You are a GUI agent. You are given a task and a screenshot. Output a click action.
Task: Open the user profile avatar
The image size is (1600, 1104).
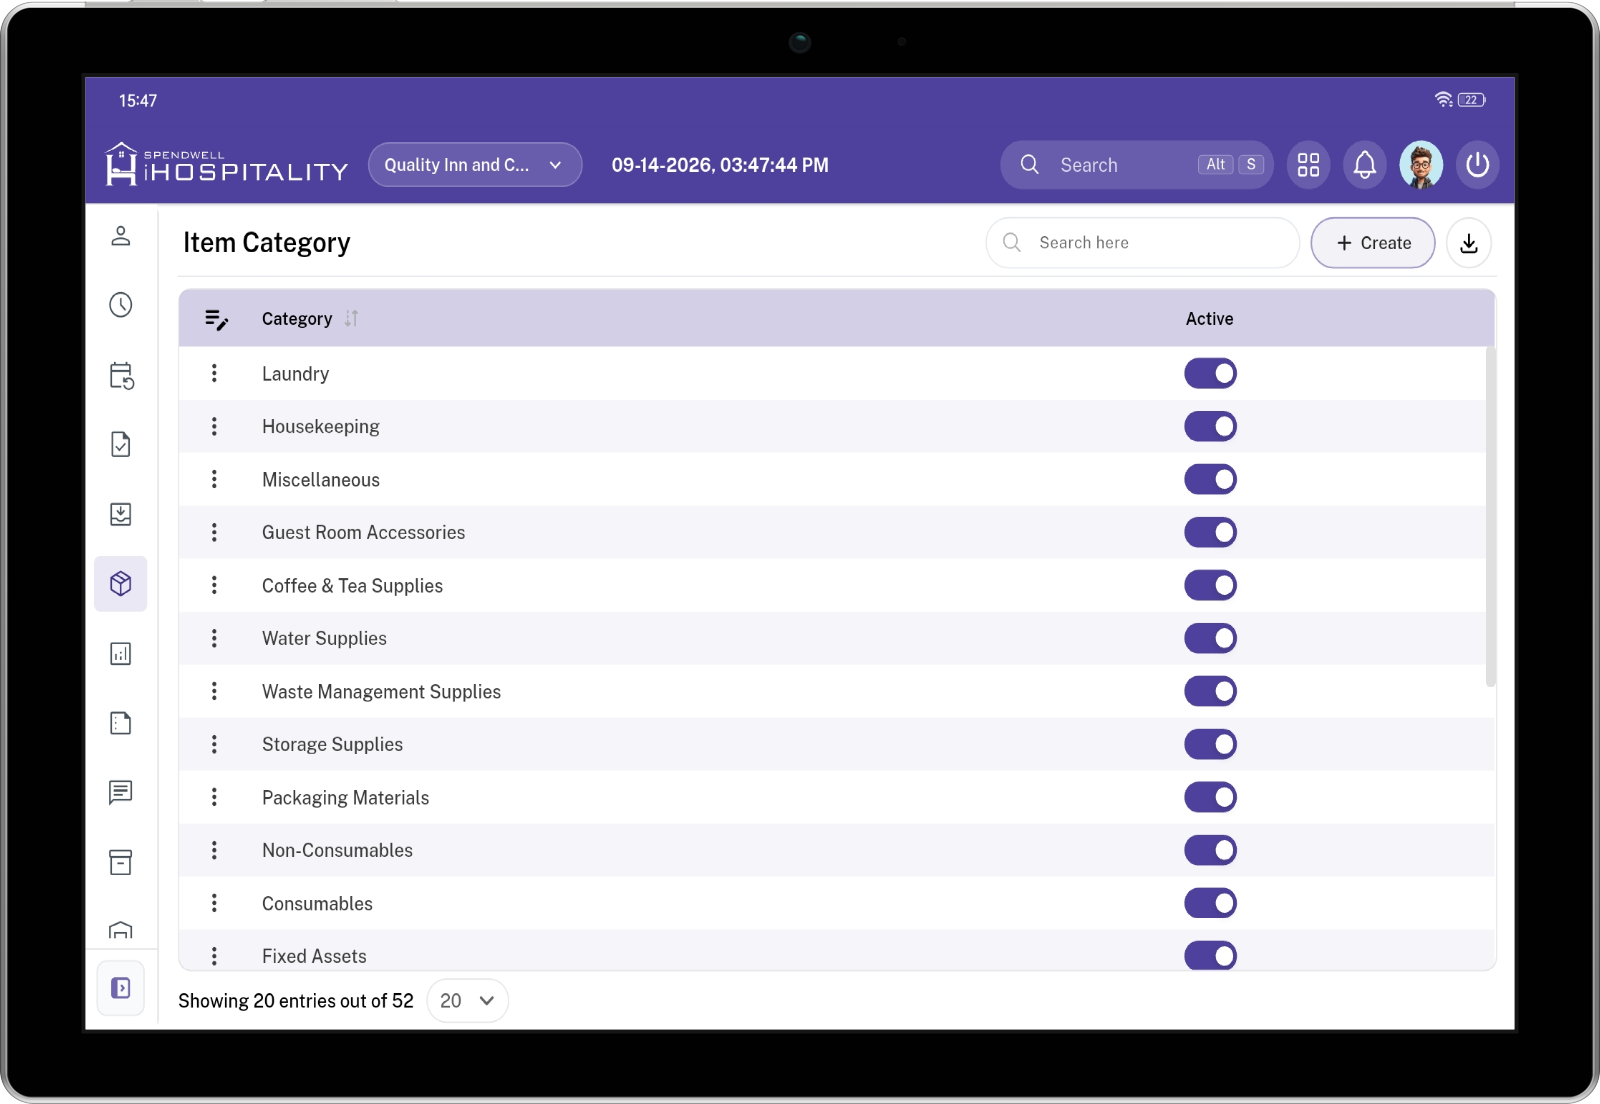point(1421,165)
